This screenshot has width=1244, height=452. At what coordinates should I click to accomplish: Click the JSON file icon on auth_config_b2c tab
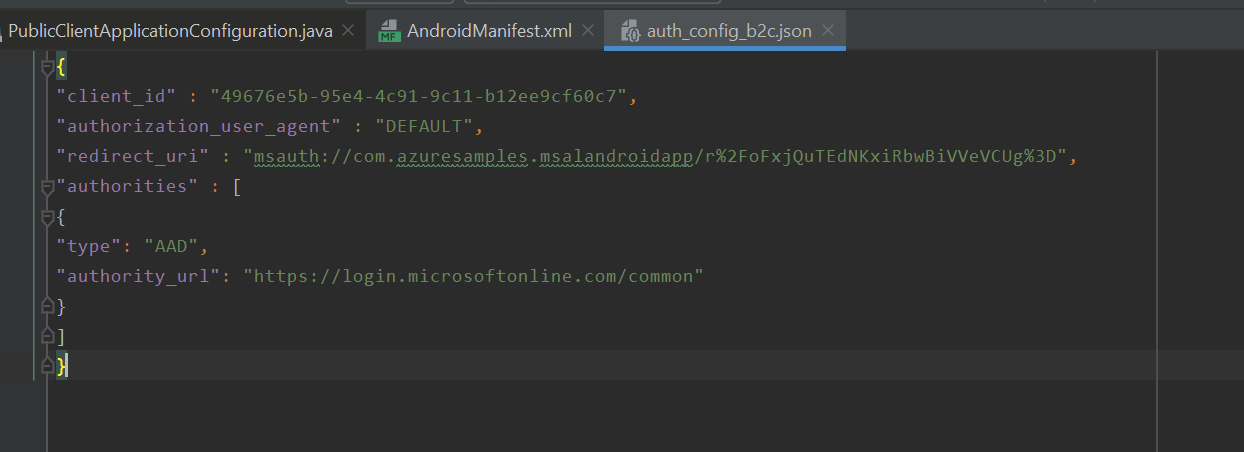coord(630,32)
